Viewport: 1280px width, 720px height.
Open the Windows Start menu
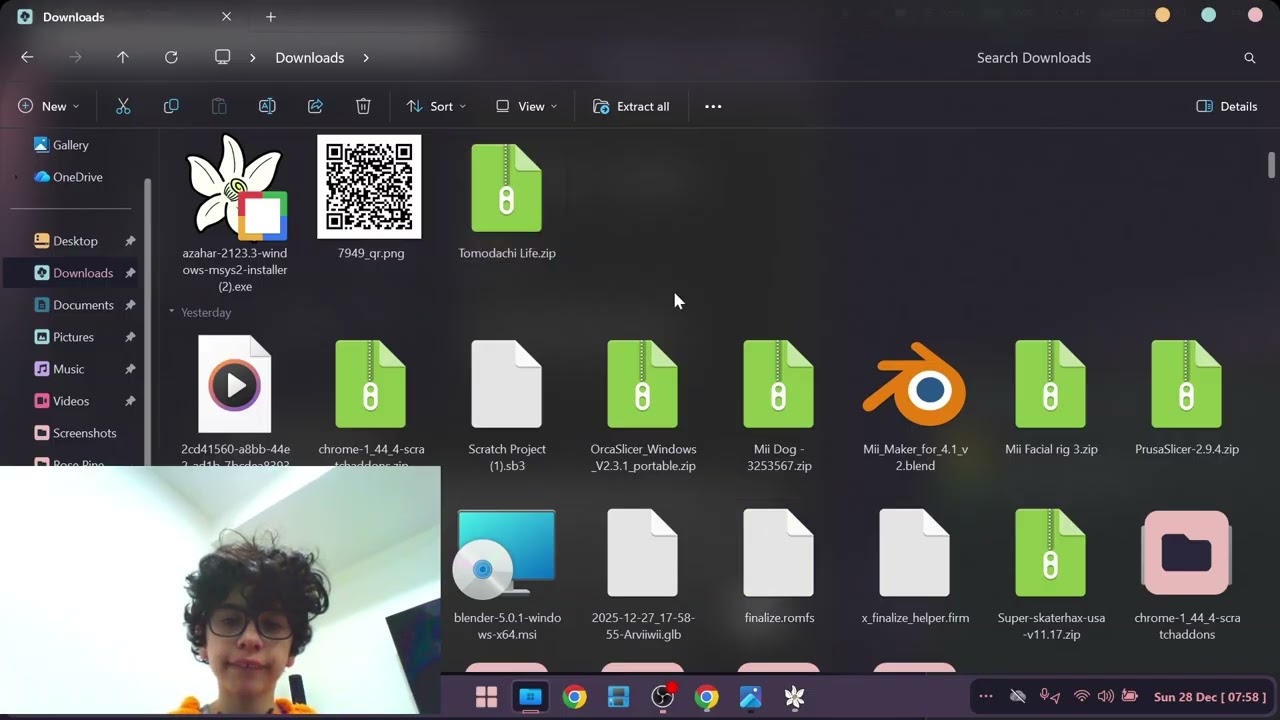coord(487,697)
